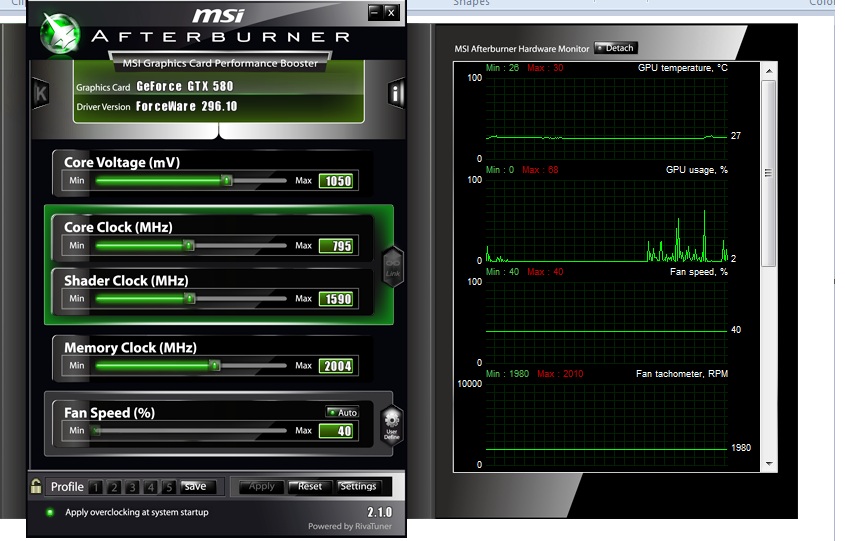
Task: Click the ForceWare 296.10 driver version text
Action: pyautogui.click(x=186, y=106)
